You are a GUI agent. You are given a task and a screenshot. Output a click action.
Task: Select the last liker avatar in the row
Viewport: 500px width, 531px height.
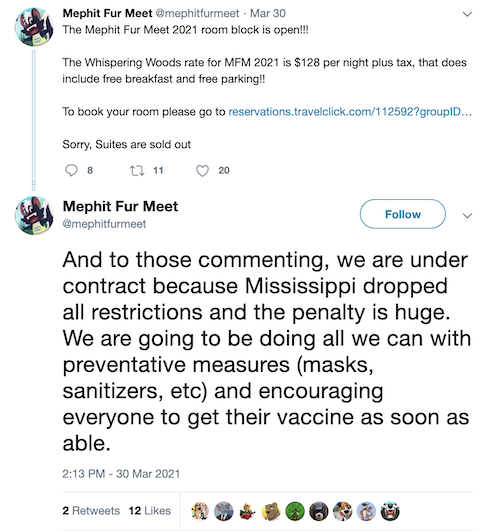[x=390, y=511]
